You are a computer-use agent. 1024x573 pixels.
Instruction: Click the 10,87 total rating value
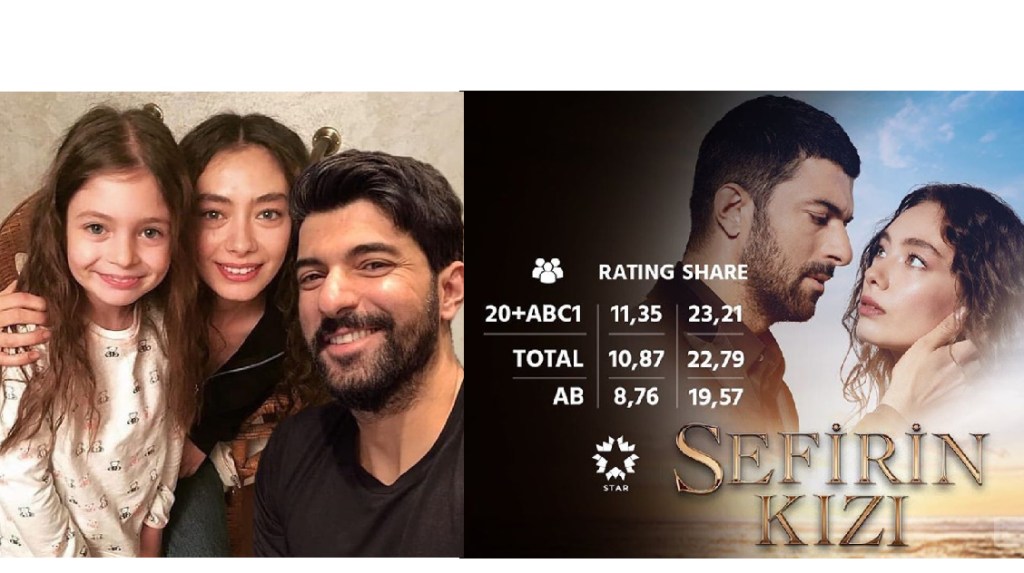636,359
